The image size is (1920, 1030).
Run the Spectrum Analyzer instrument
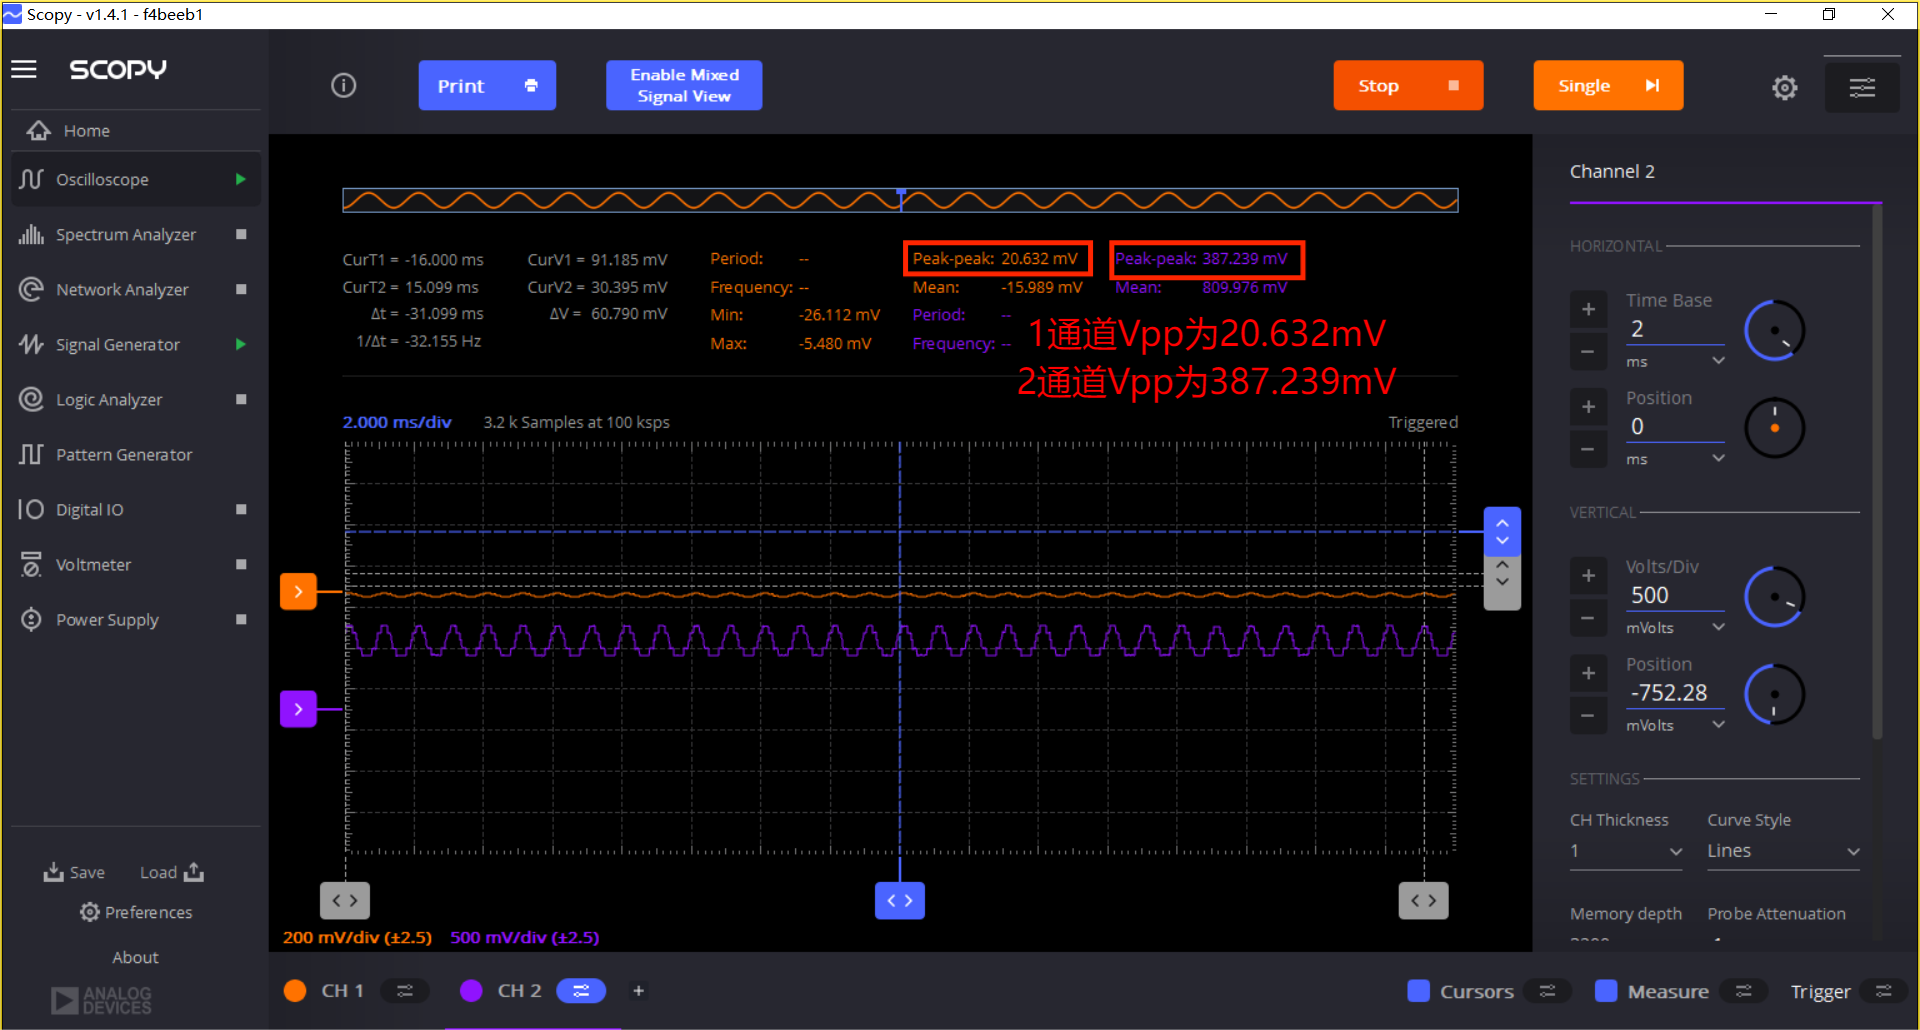pyautogui.click(x=240, y=234)
